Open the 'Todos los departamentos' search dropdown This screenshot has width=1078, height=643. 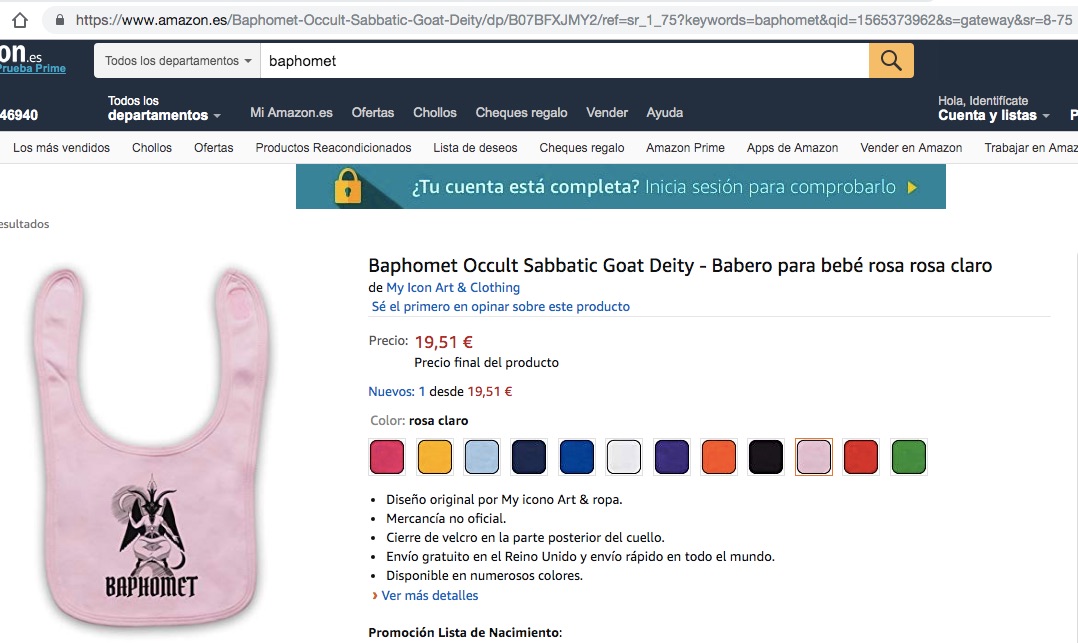[178, 61]
